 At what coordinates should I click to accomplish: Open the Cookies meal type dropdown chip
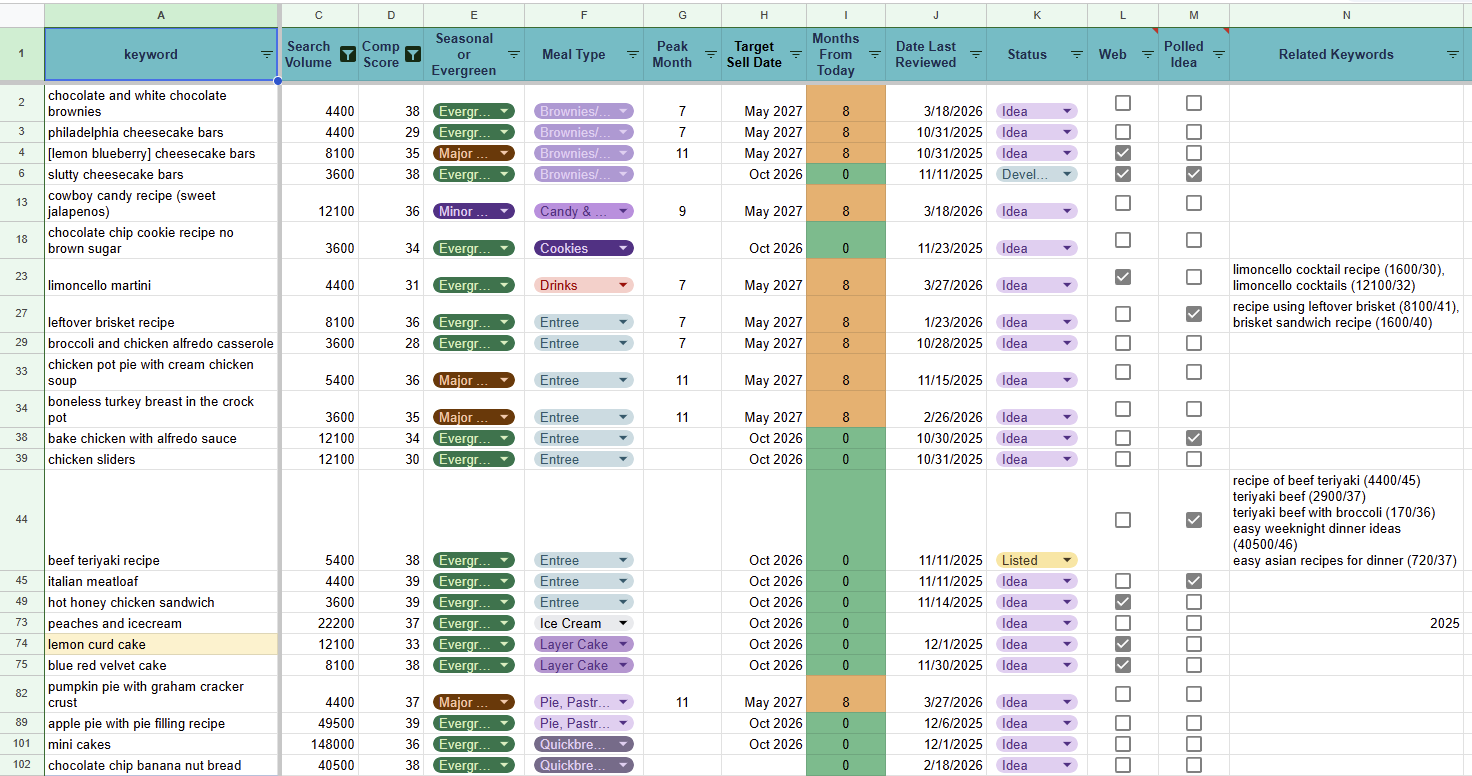(584, 248)
